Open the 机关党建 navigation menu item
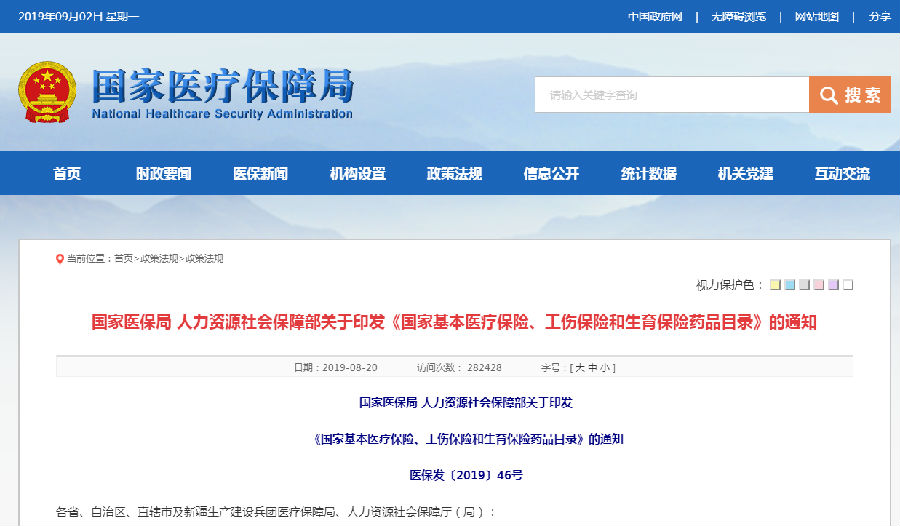The image size is (900, 526). [746, 173]
